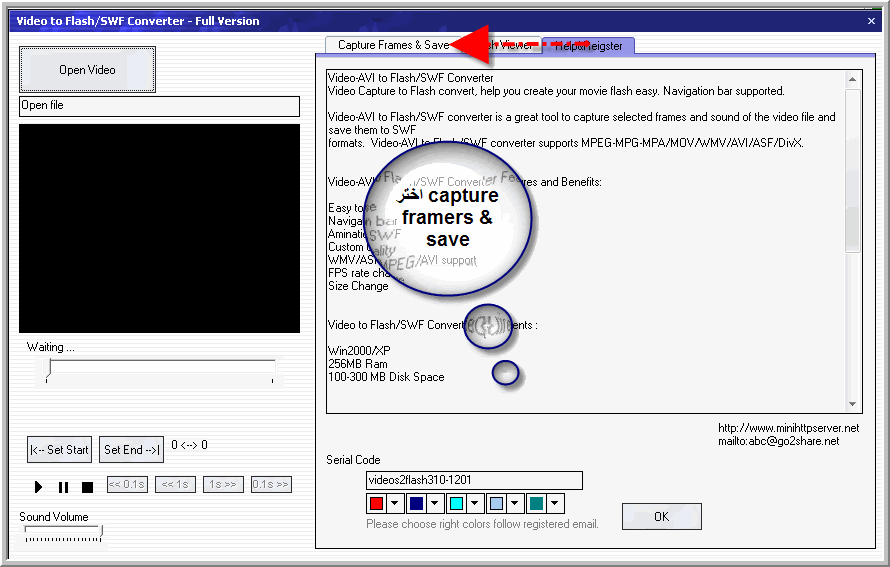Expand the dark blue color dropdown

click(435, 503)
